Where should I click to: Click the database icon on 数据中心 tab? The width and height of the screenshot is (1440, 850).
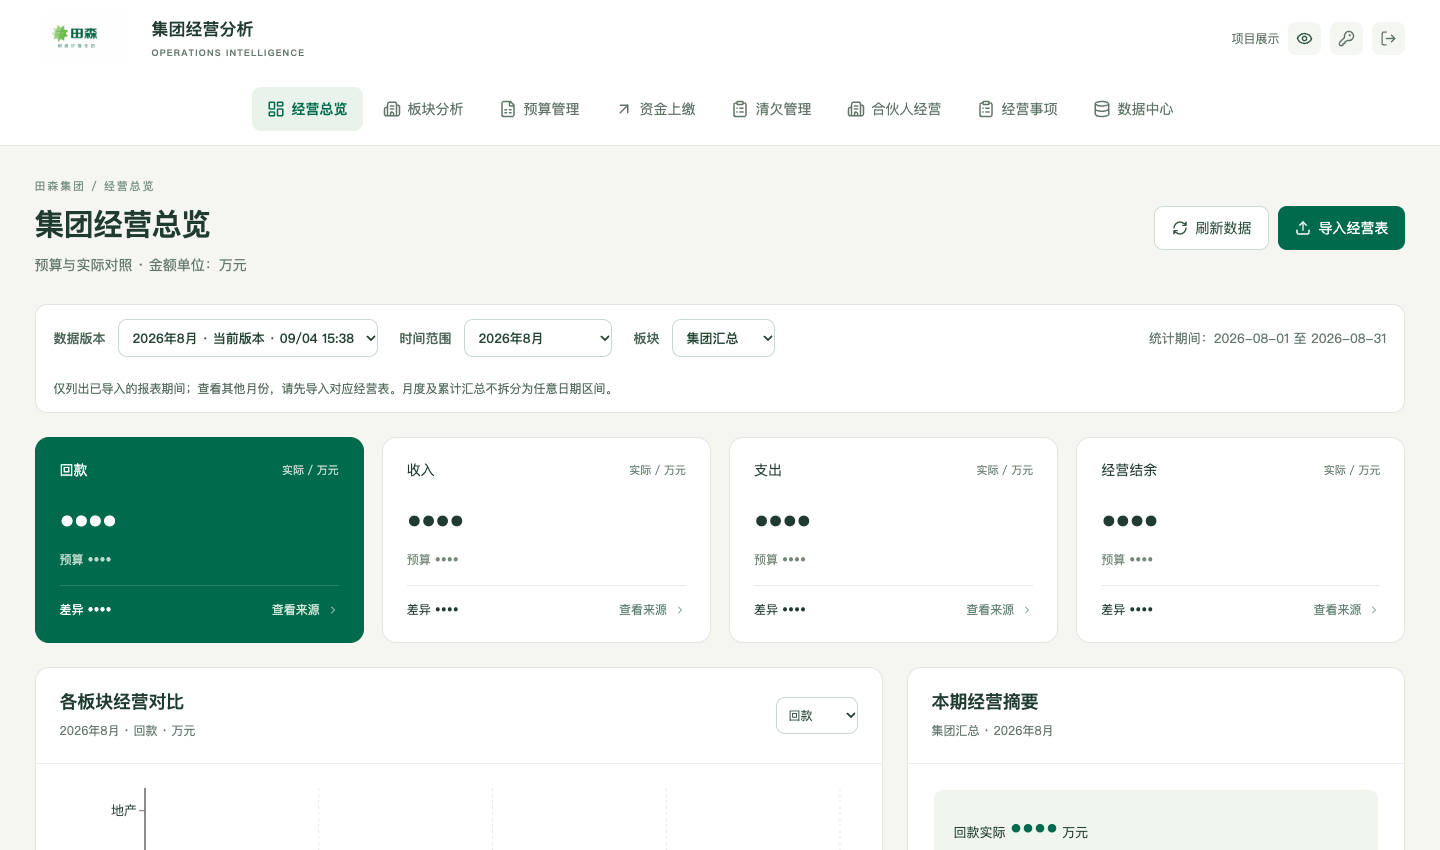pyautogui.click(x=1102, y=109)
